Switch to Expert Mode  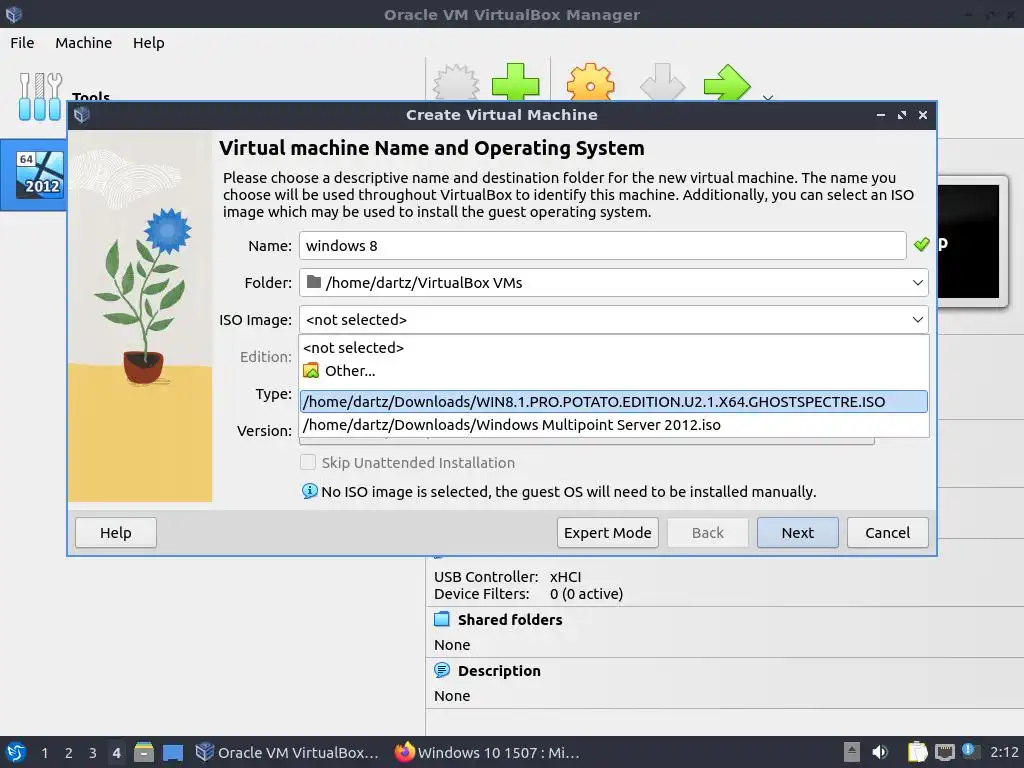(x=607, y=533)
